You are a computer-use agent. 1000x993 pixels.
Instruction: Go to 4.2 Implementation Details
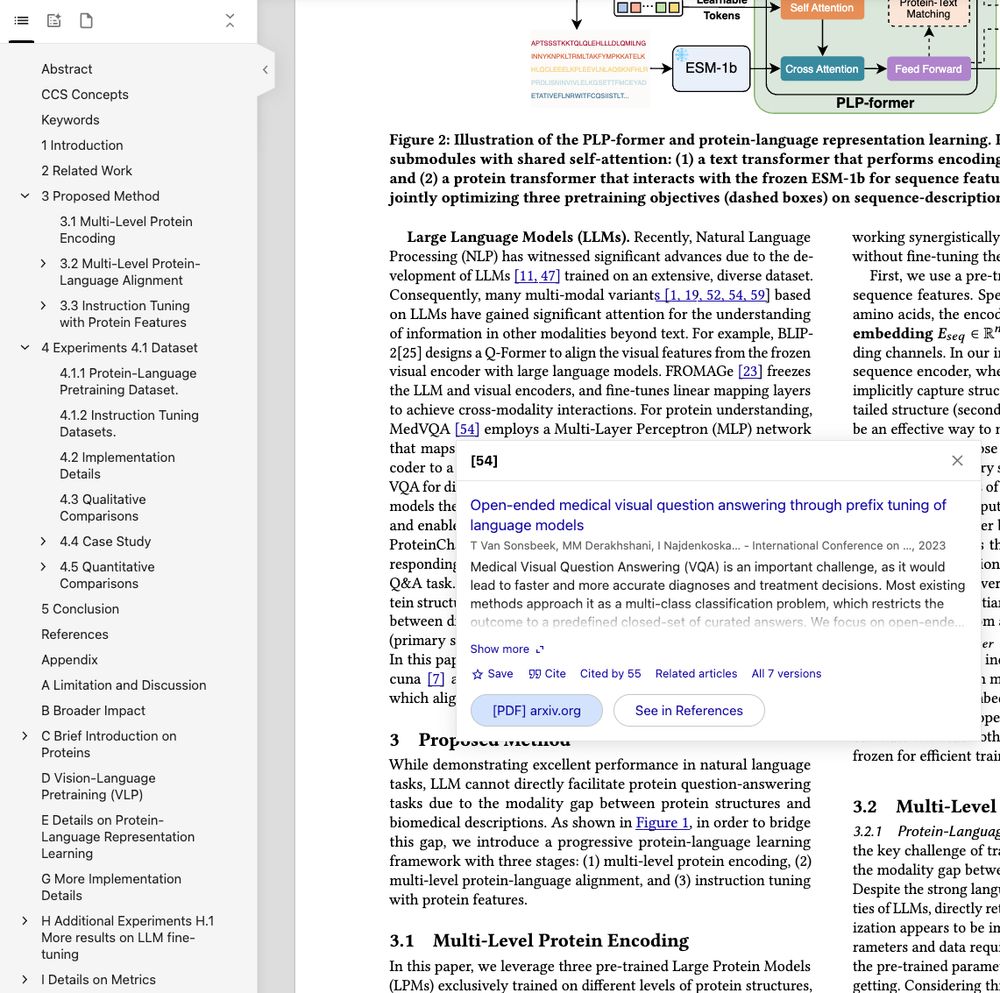tap(117, 466)
